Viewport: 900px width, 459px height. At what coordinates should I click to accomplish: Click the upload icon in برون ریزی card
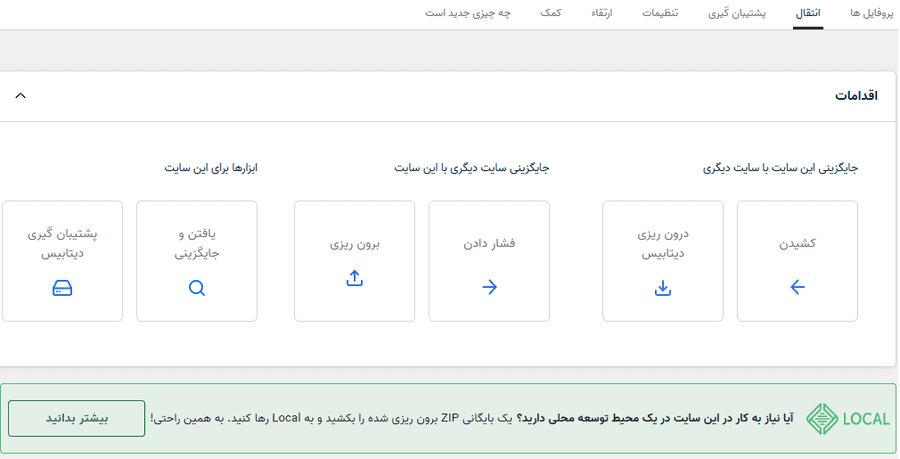pos(355,278)
